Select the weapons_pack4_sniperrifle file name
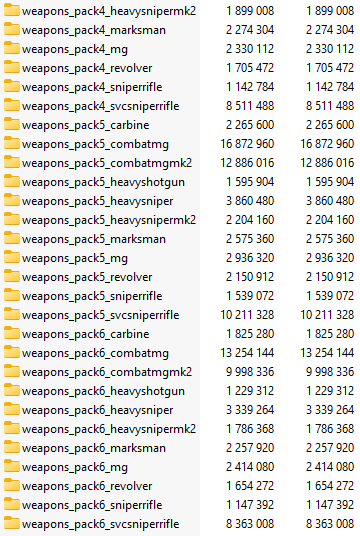The image size is (360, 536). click(x=92, y=88)
